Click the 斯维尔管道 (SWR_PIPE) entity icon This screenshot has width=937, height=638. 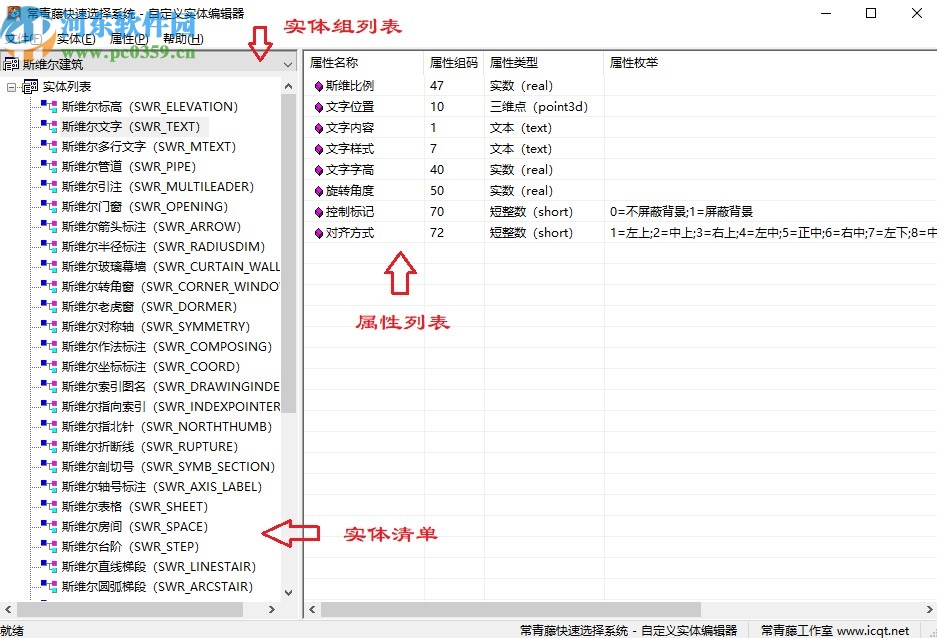pyautogui.click(x=48, y=166)
